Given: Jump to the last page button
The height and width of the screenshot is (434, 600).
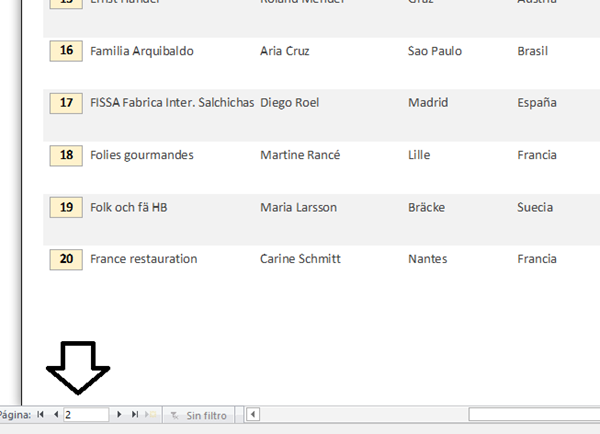Looking at the screenshot, I should click(135, 414).
